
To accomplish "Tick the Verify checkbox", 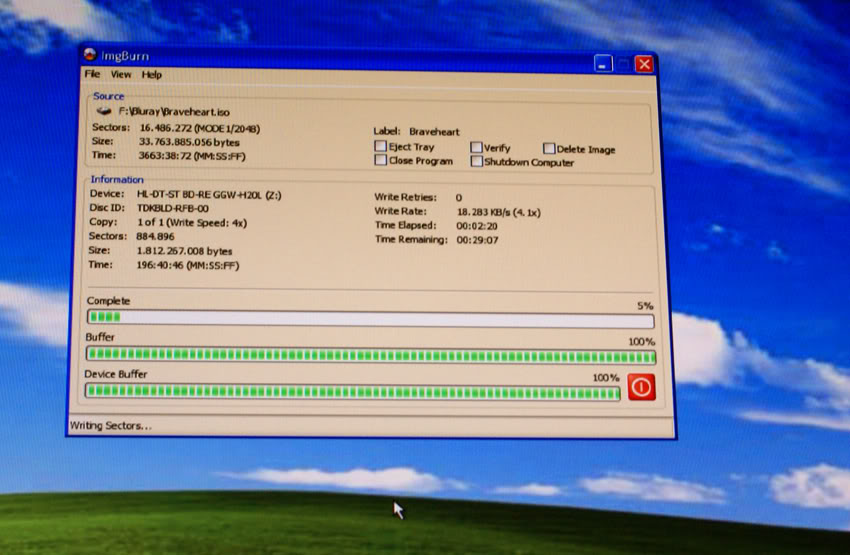I will (477, 148).
